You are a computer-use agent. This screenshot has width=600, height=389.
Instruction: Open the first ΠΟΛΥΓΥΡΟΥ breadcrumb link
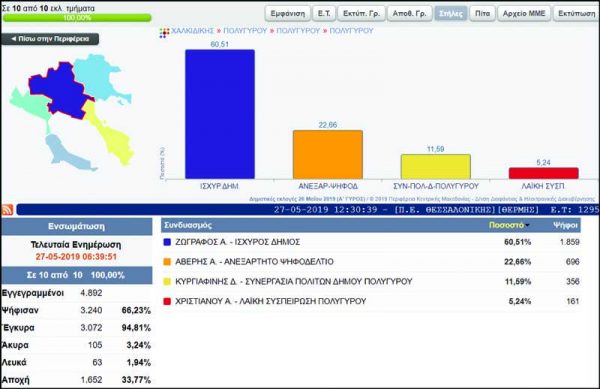point(245,31)
